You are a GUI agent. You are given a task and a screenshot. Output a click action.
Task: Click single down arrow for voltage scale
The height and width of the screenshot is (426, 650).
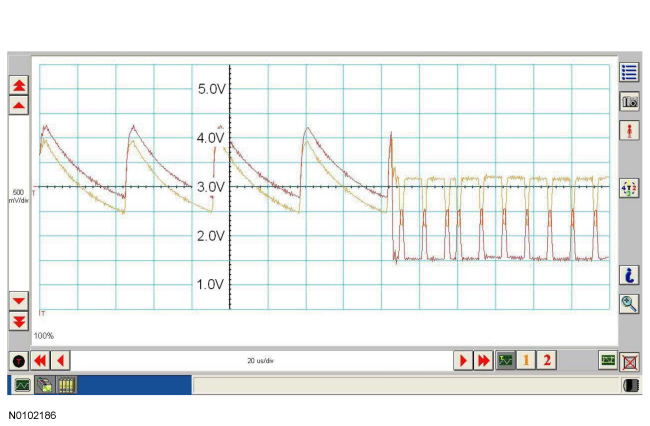pyautogui.click(x=19, y=300)
